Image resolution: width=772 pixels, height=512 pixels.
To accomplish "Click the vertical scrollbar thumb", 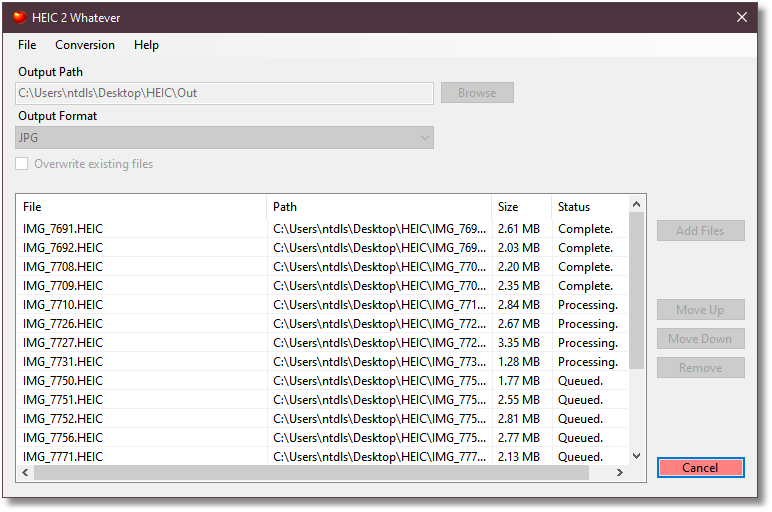I will tap(636, 290).
